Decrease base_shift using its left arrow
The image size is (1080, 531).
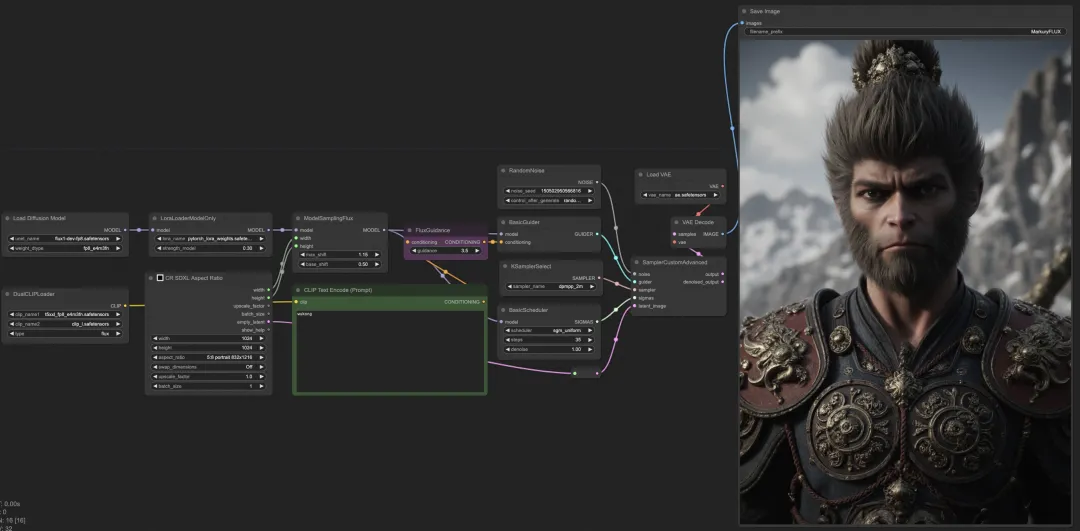(302, 264)
